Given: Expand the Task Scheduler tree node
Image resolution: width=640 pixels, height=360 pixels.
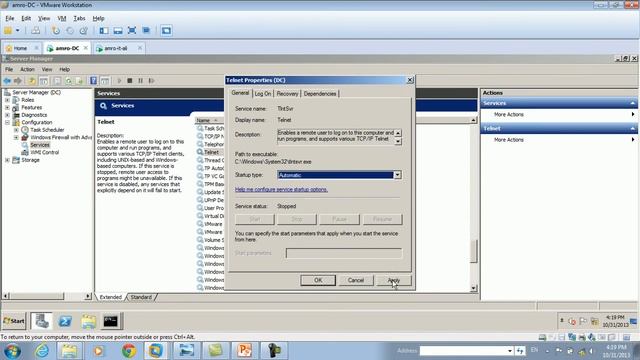Looking at the screenshot, I should click(x=16, y=130).
